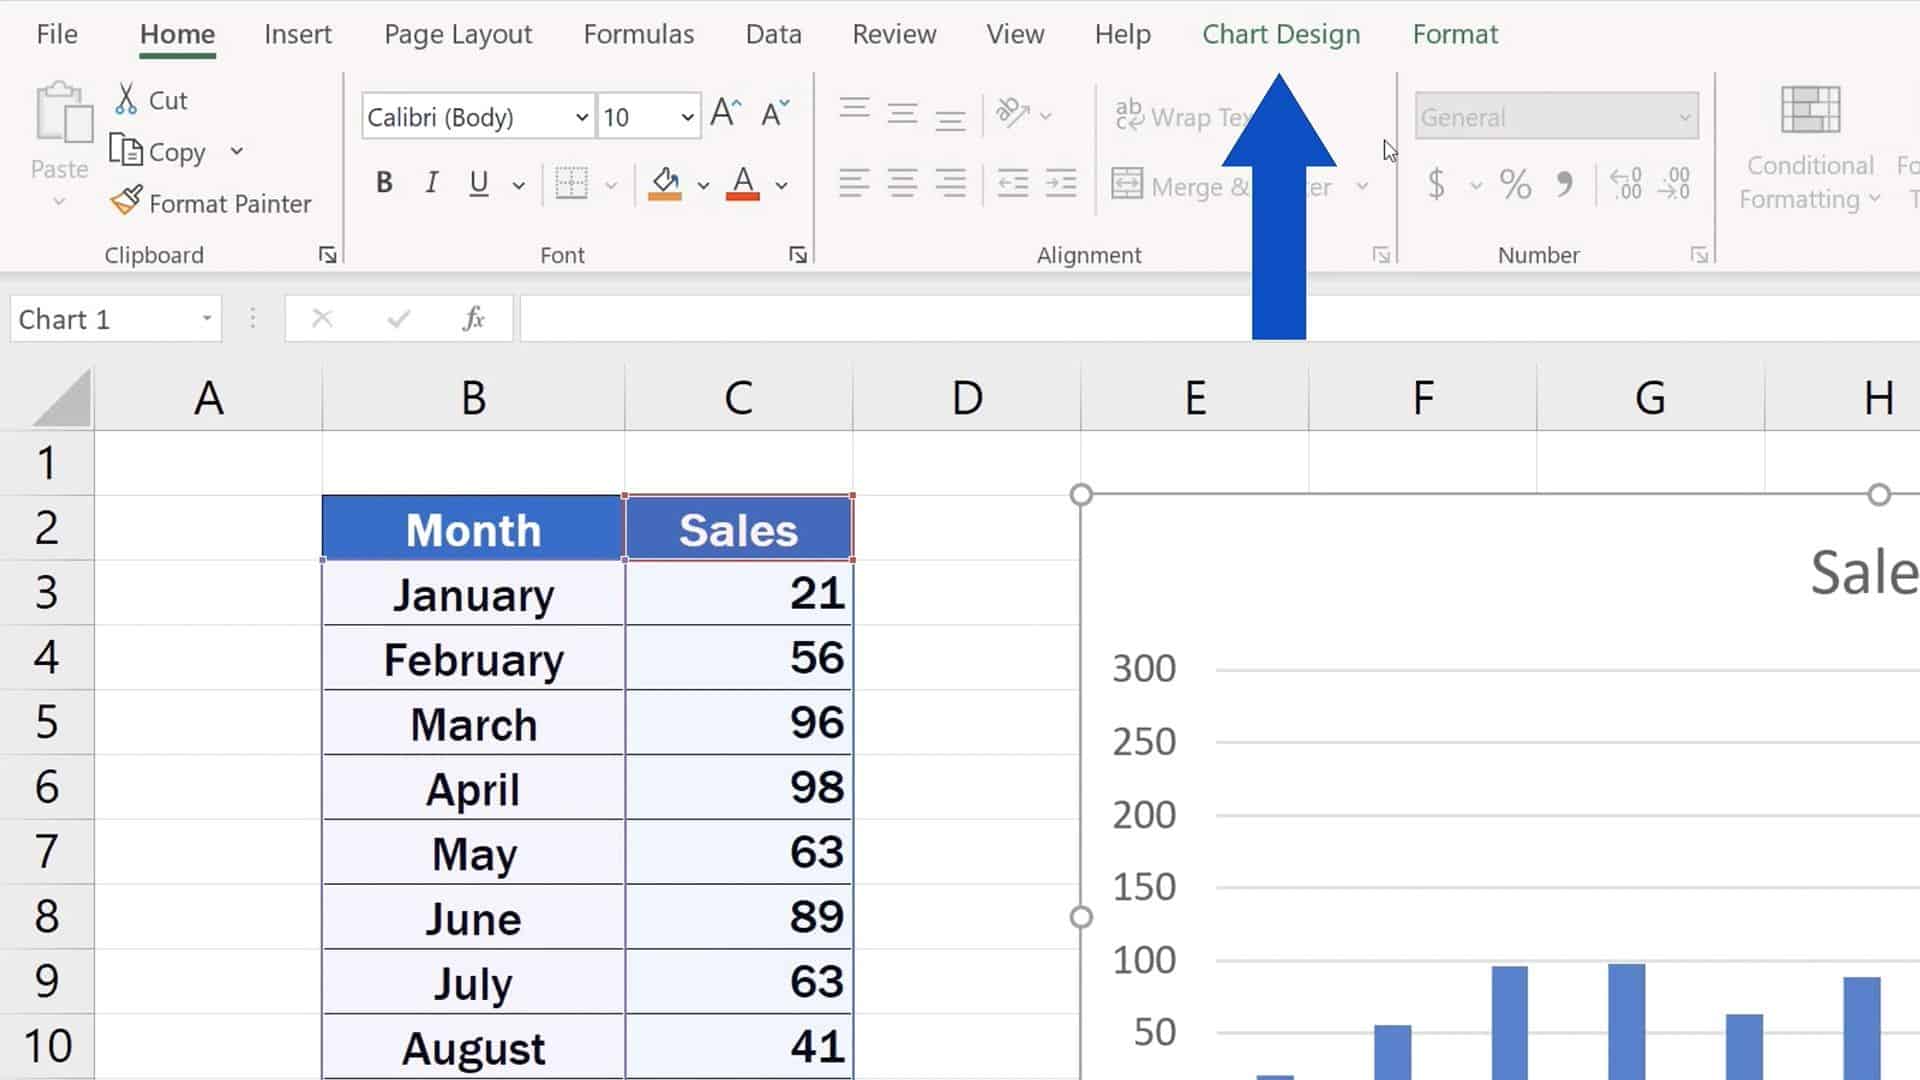This screenshot has height=1080, width=1920.
Task: Open the Fill Color dropdown arrow
Action: point(703,185)
